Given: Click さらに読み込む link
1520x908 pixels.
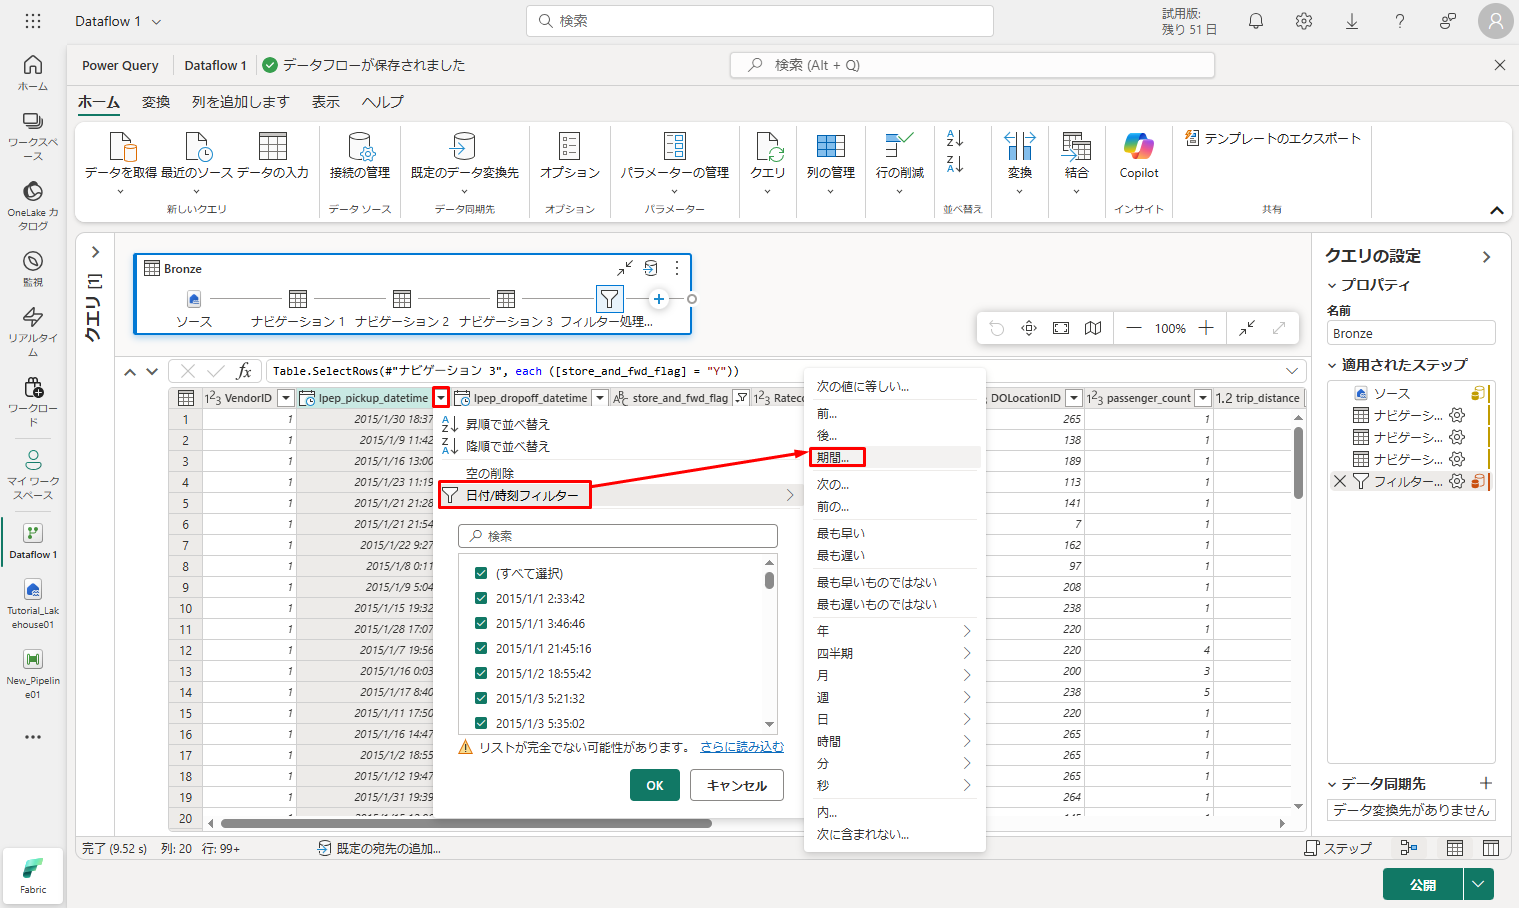Looking at the screenshot, I should point(742,747).
